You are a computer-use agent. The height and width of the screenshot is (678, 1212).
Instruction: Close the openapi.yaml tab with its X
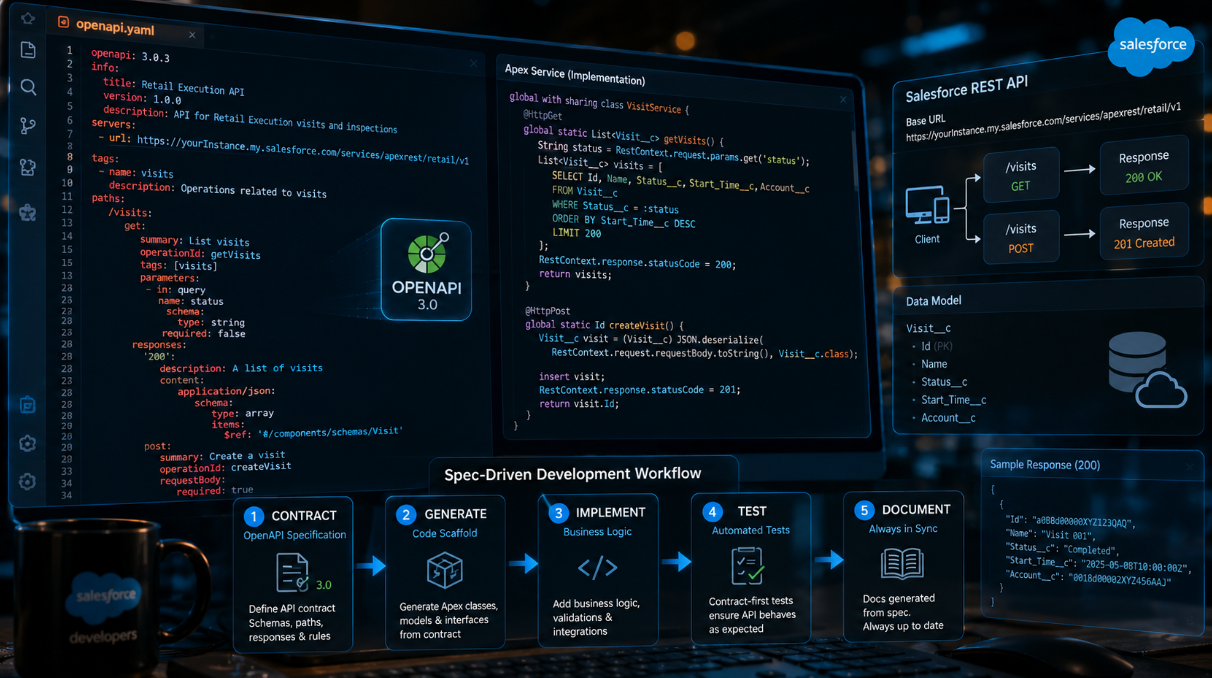pos(192,35)
